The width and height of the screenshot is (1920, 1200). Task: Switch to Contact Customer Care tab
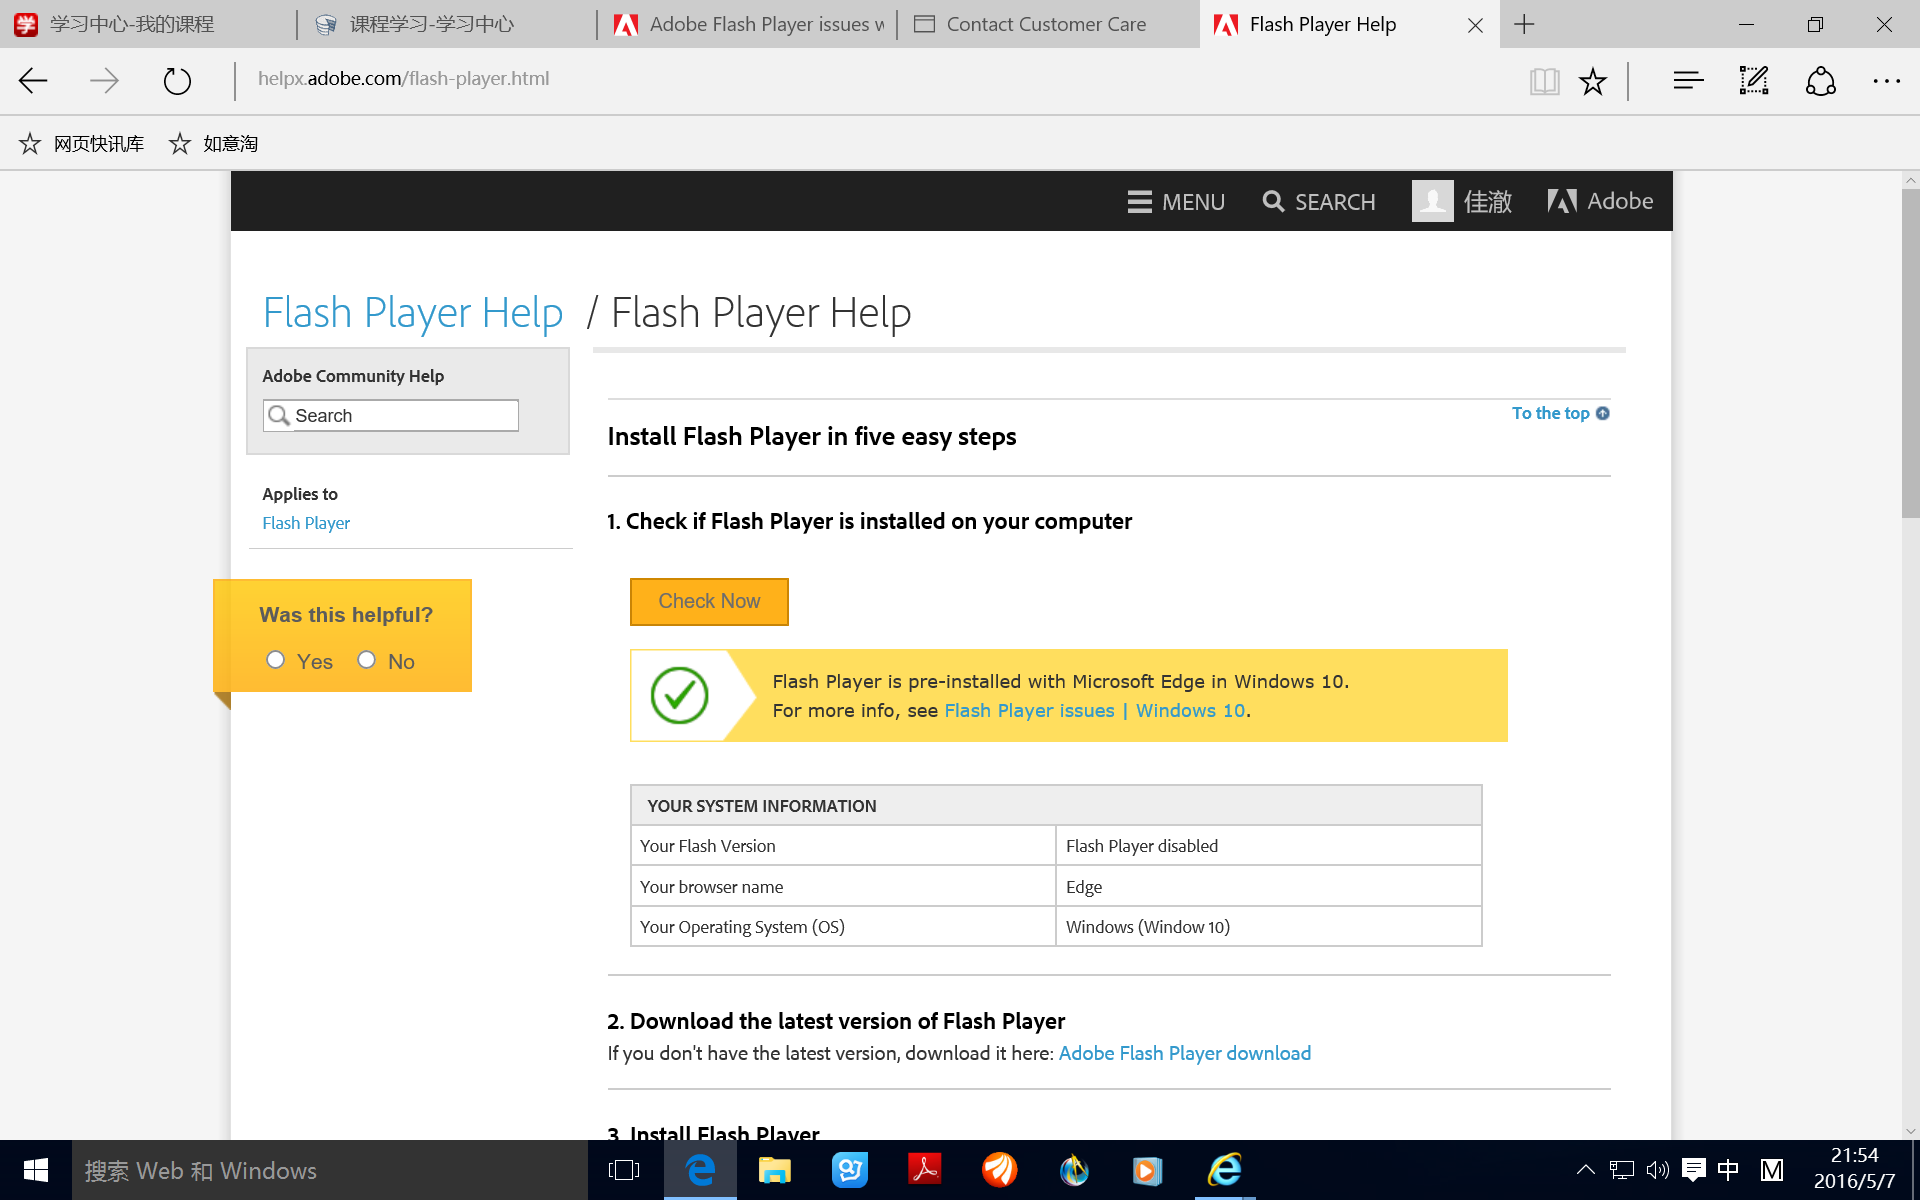[1048, 24]
